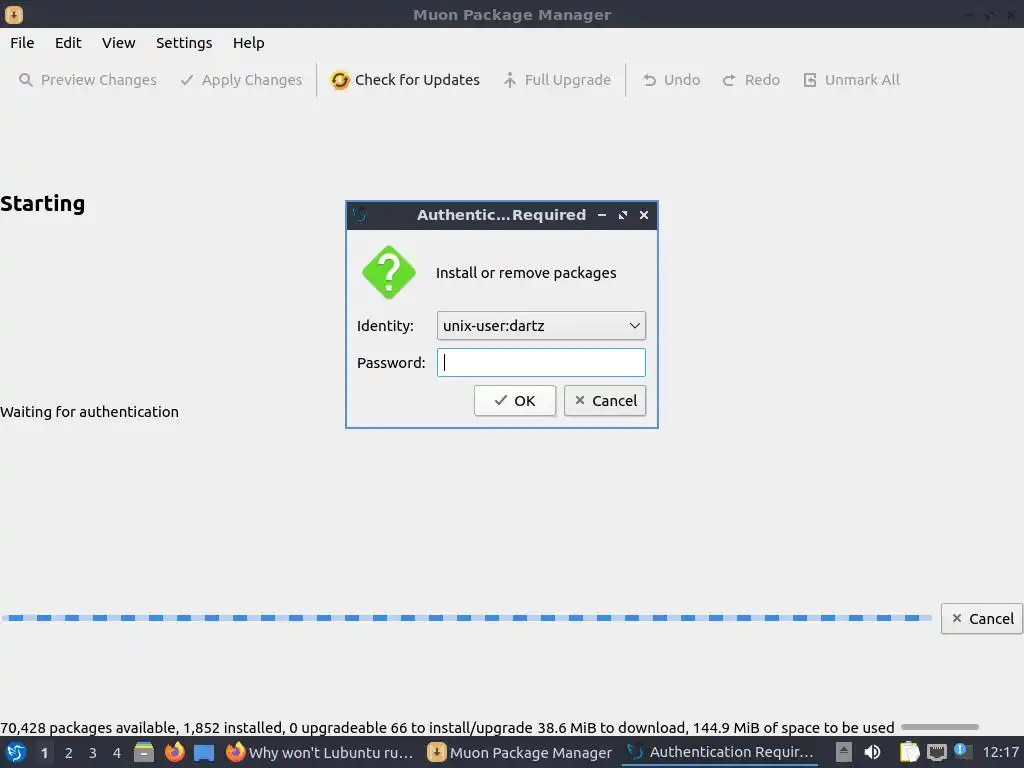Switch to Firefox 'Why won't Lubuntu' task
This screenshot has width=1024, height=768.
pos(319,752)
